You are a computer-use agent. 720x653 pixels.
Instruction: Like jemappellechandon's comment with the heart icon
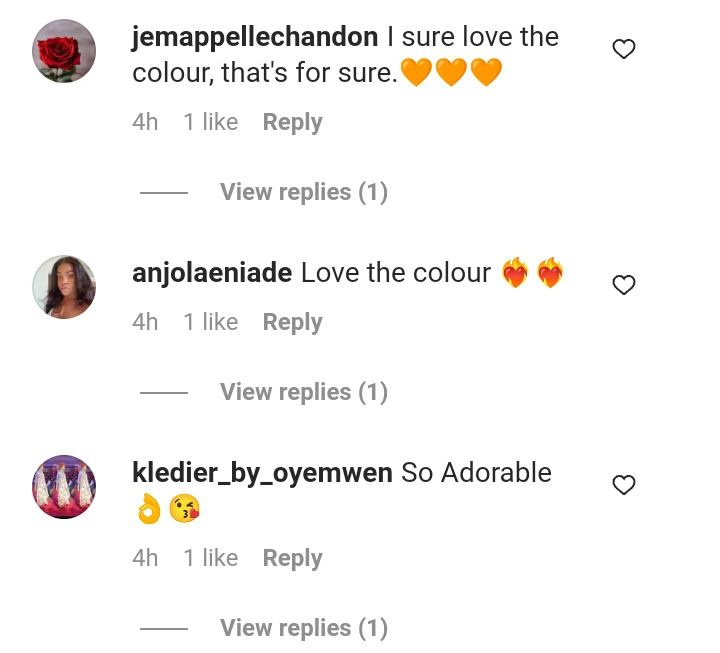[x=624, y=49]
